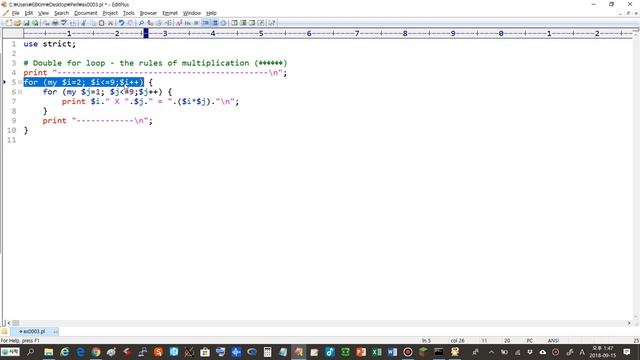Open the View menu
This screenshot has height=360, width=640.
click(43, 13)
